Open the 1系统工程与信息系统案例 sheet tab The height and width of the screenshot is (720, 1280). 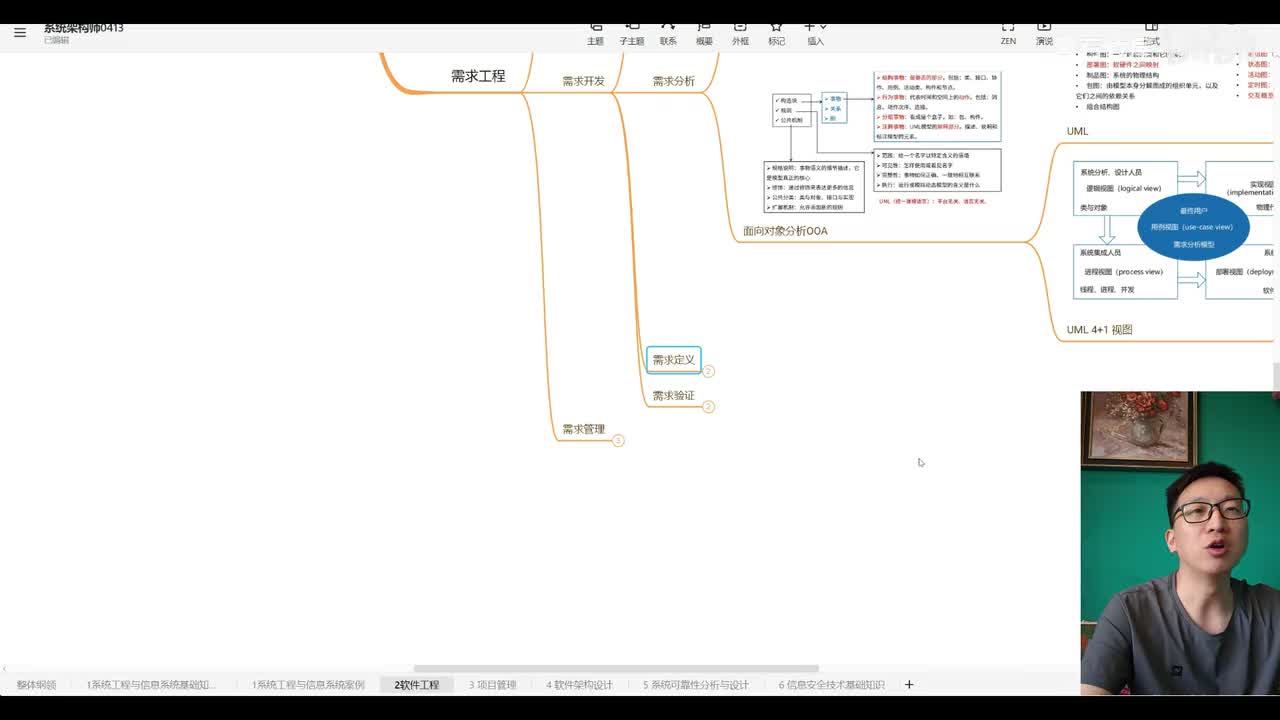click(308, 685)
